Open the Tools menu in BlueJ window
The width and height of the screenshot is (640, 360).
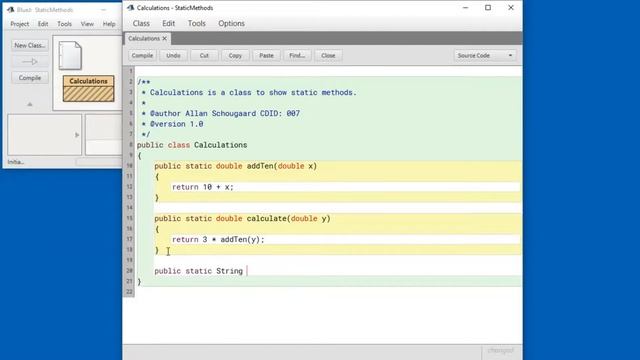point(64,24)
